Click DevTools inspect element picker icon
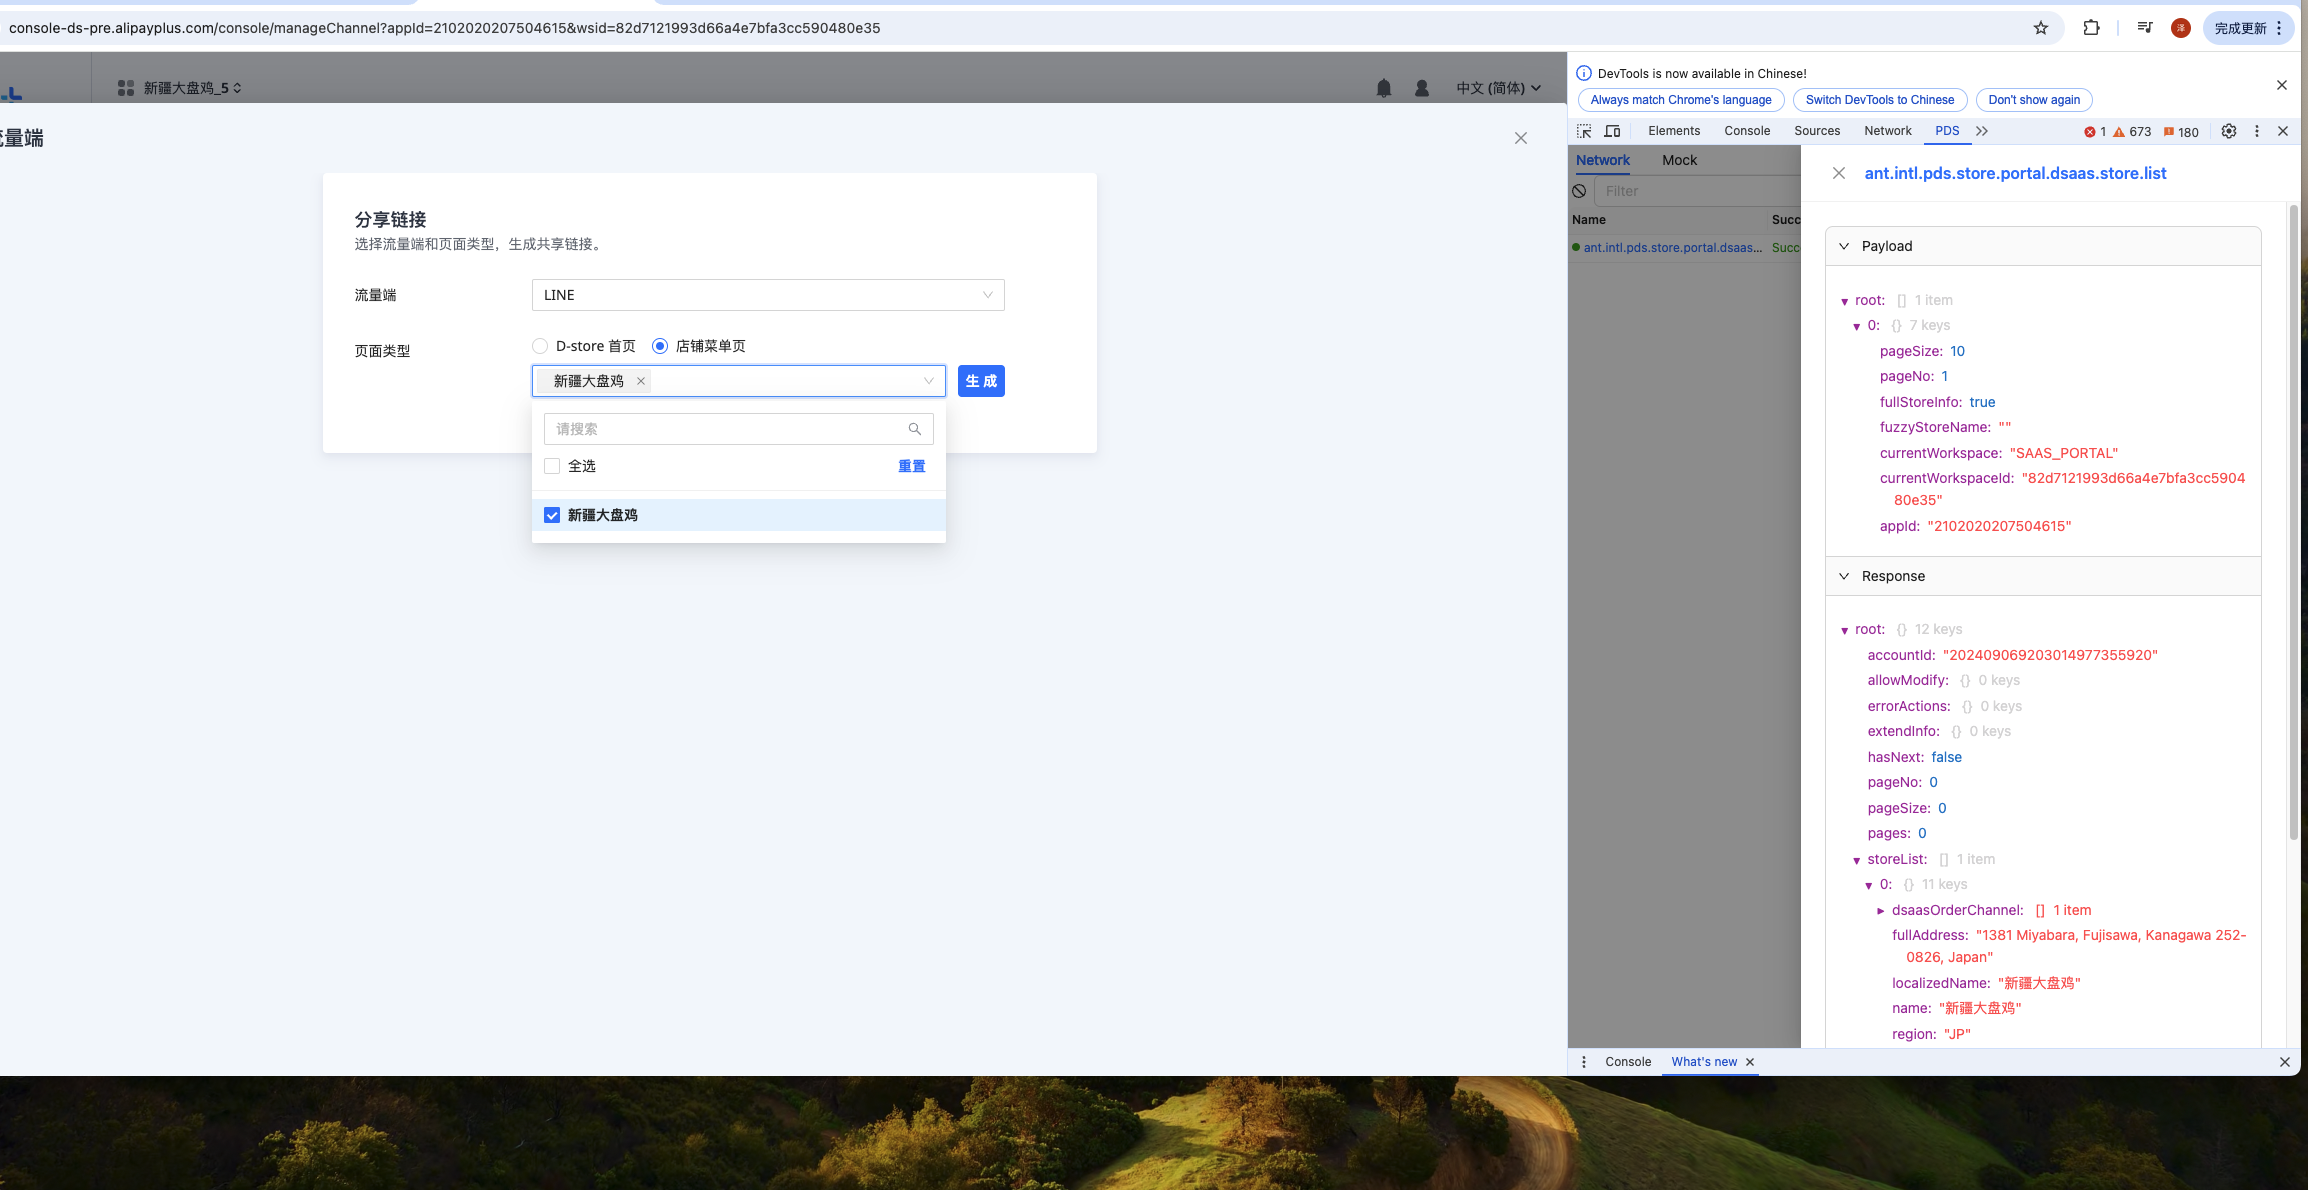The height and width of the screenshot is (1190, 2308). (x=1584, y=131)
